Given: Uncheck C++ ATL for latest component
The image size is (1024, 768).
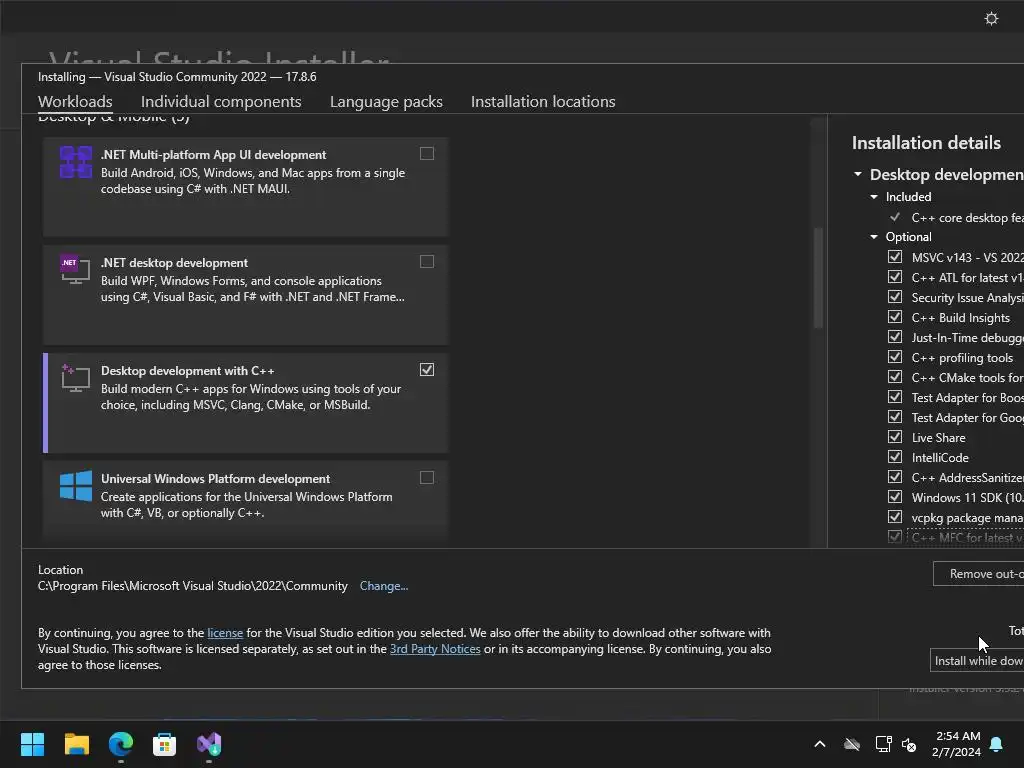Looking at the screenshot, I should pyautogui.click(x=895, y=277).
